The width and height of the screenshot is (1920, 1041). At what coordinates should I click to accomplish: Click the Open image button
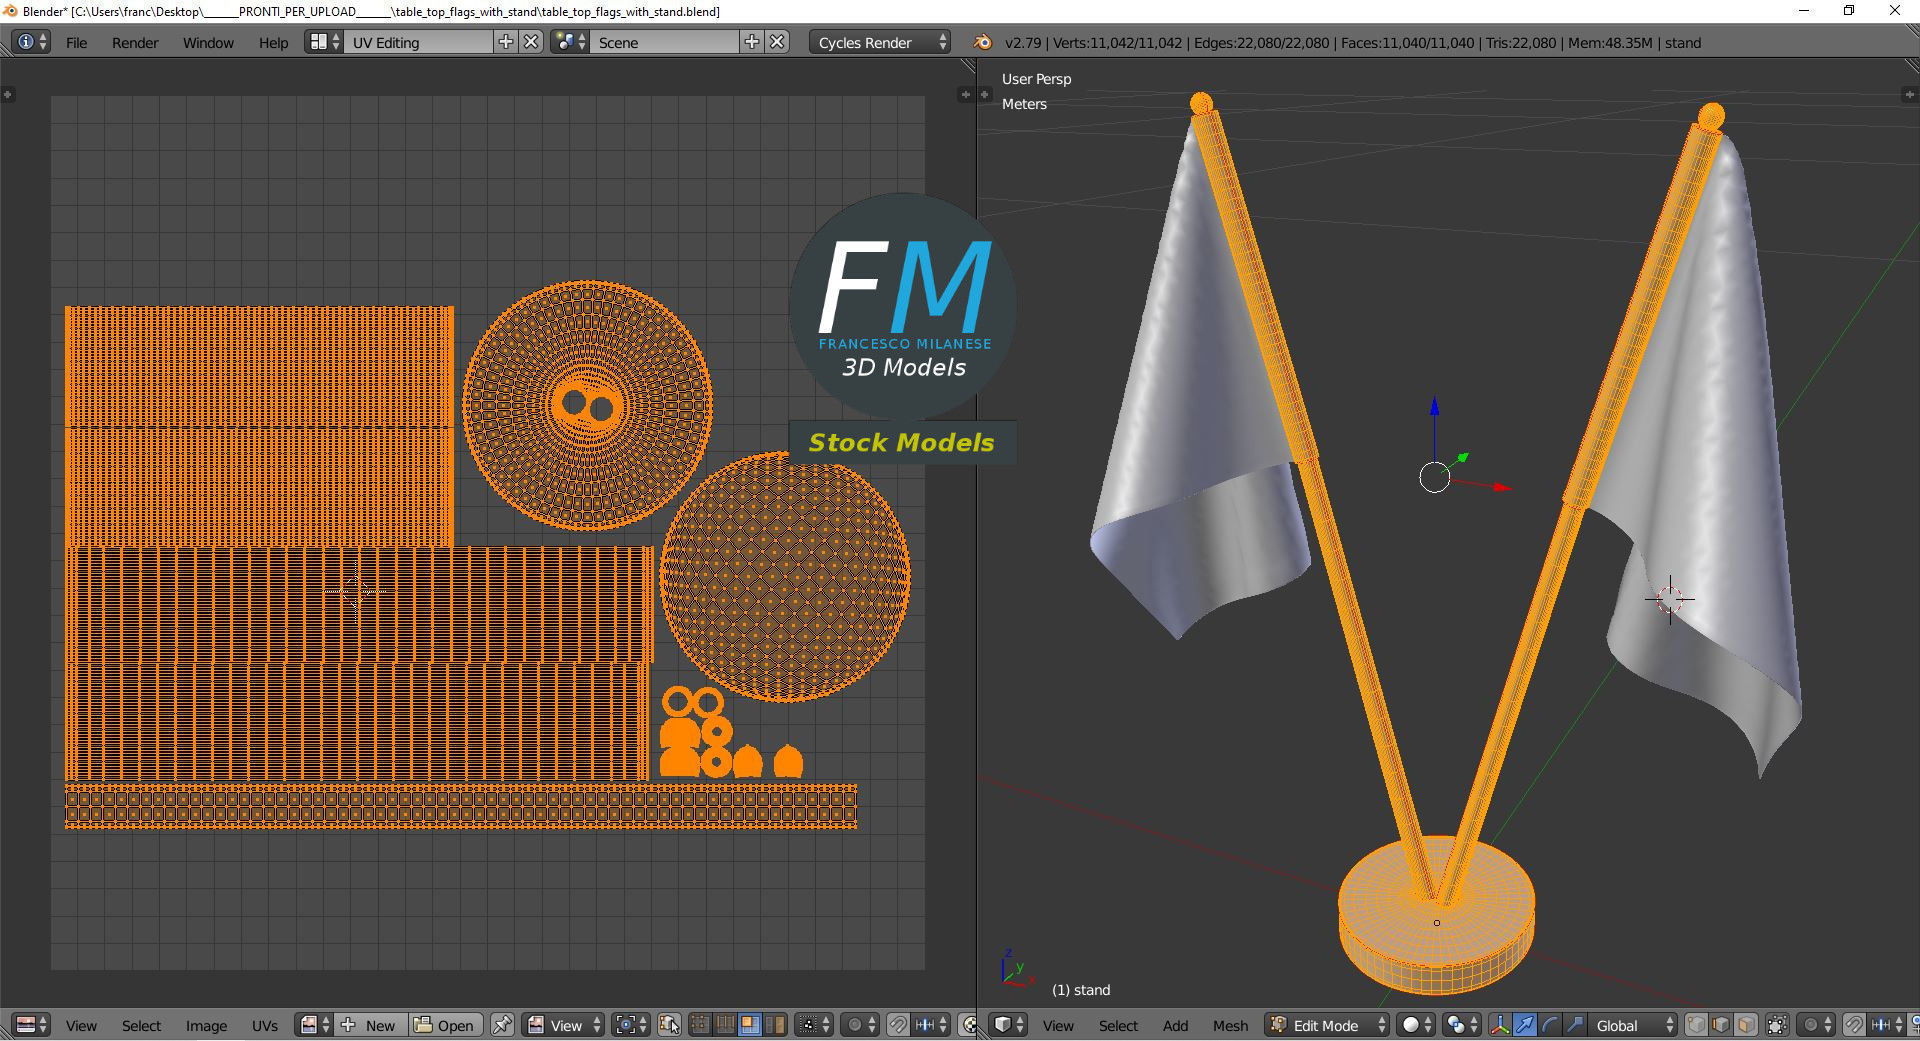tap(445, 1025)
